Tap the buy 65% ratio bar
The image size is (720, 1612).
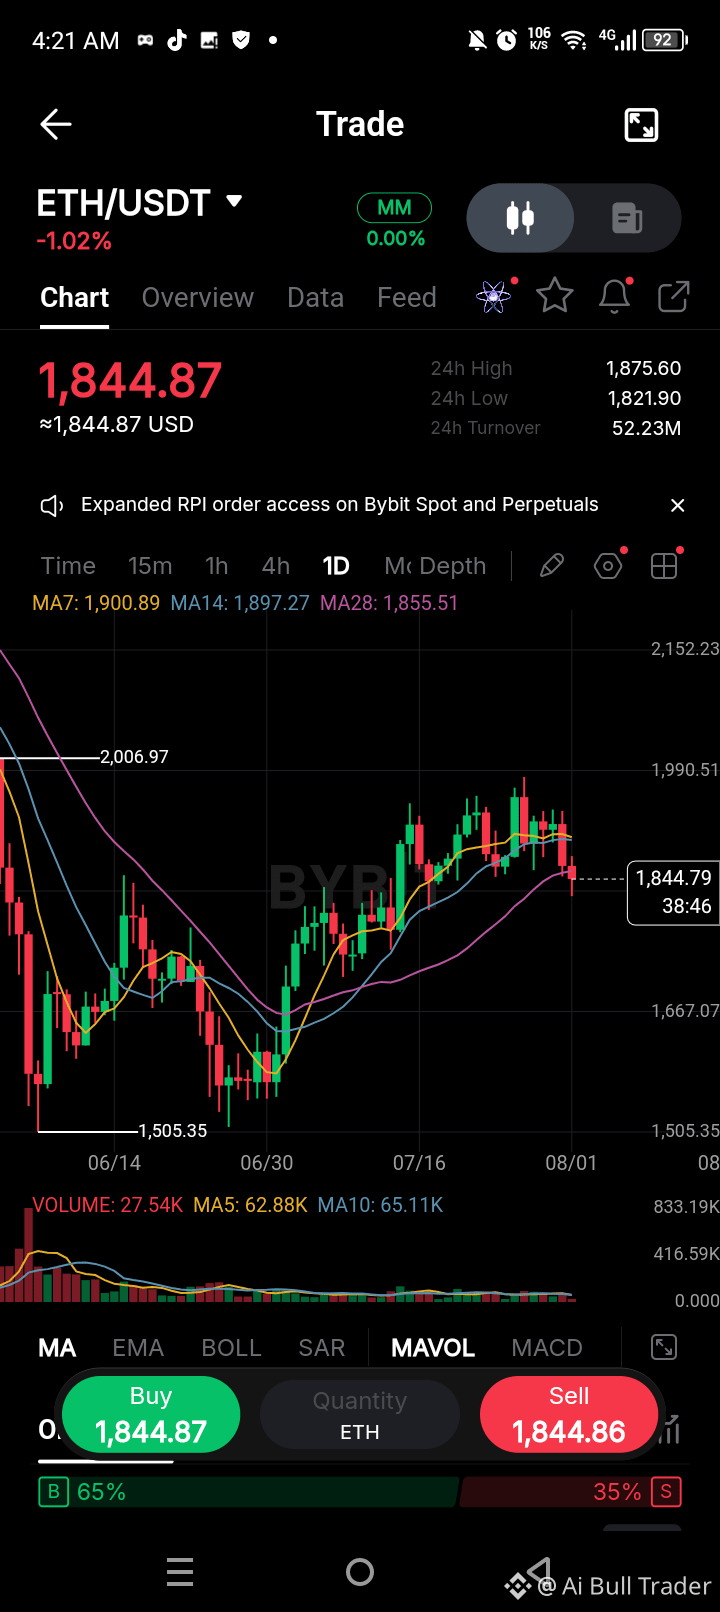pyautogui.click(x=248, y=1492)
